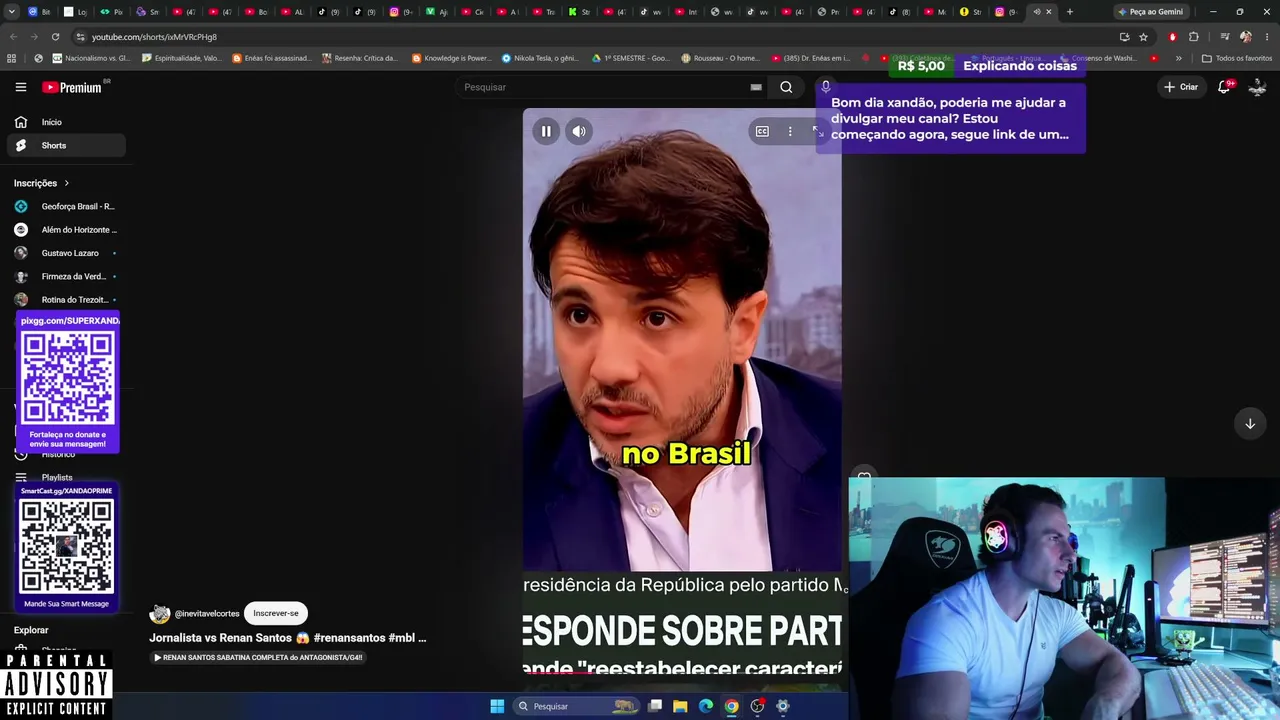Select Shorts in the left sidebar
This screenshot has width=1280, height=720.
coord(66,145)
